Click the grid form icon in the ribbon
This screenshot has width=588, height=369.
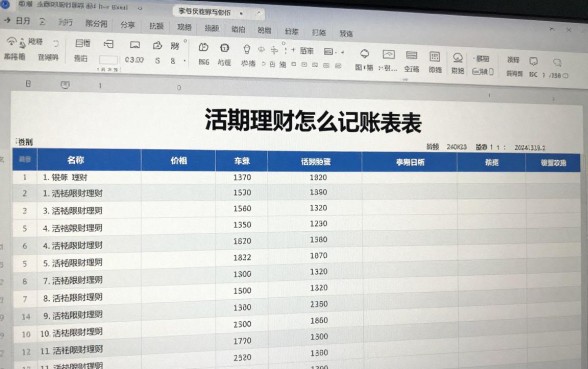(434, 56)
